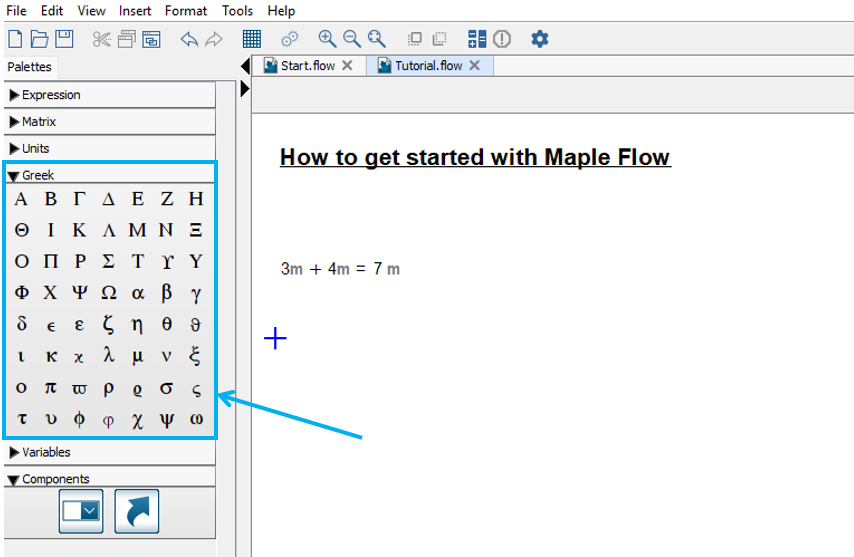854x557 pixels.
Task: Select the Tutorial.flow tab
Action: (429, 66)
